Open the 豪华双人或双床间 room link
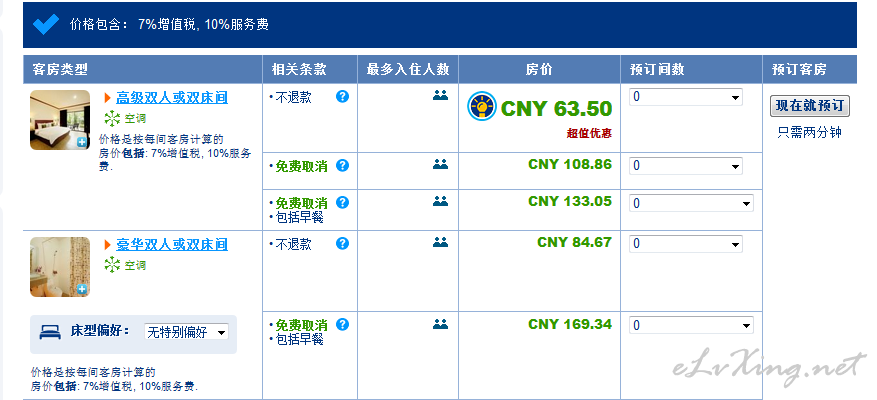The height and width of the screenshot is (400, 877). point(172,244)
